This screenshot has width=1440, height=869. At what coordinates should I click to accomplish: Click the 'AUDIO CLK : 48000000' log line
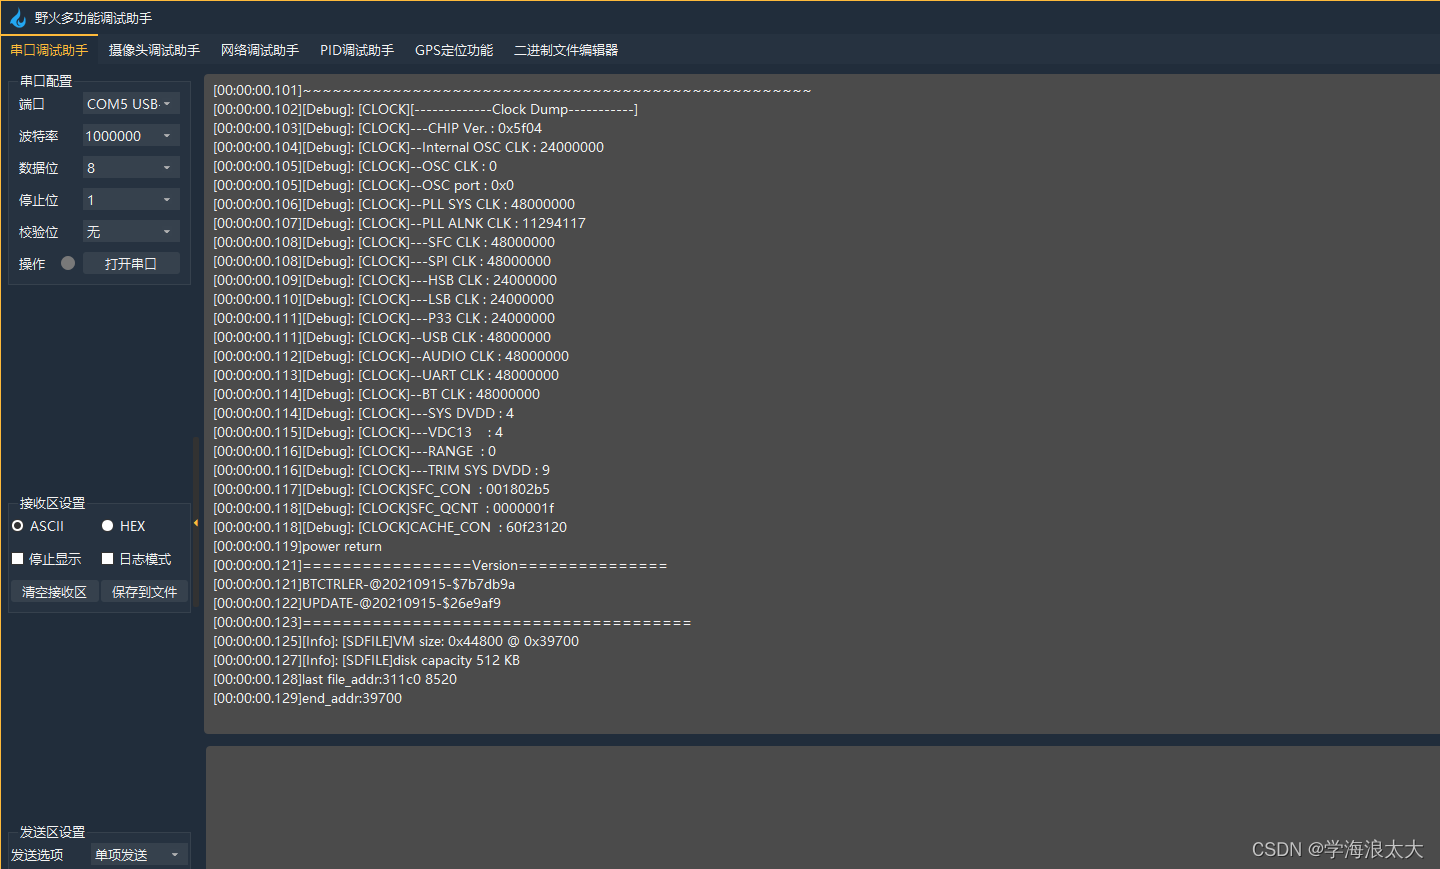(x=391, y=356)
